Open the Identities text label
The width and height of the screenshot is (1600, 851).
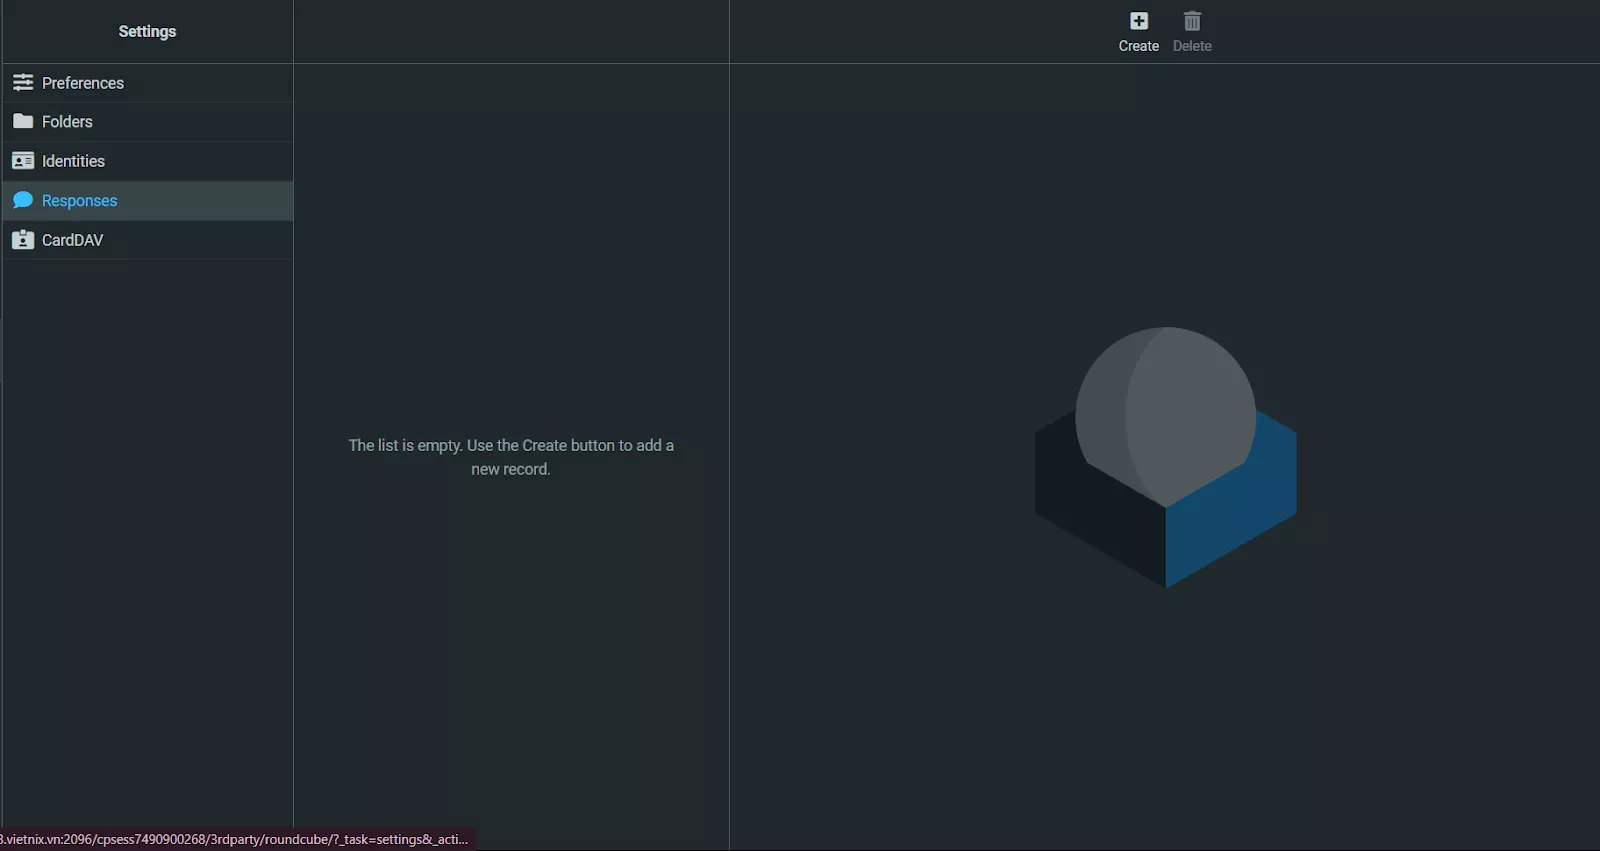[73, 161]
